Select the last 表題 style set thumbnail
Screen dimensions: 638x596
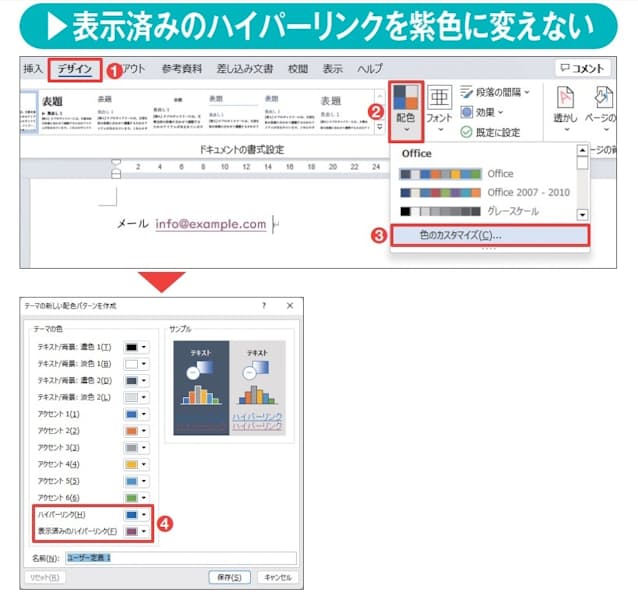point(344,112)
